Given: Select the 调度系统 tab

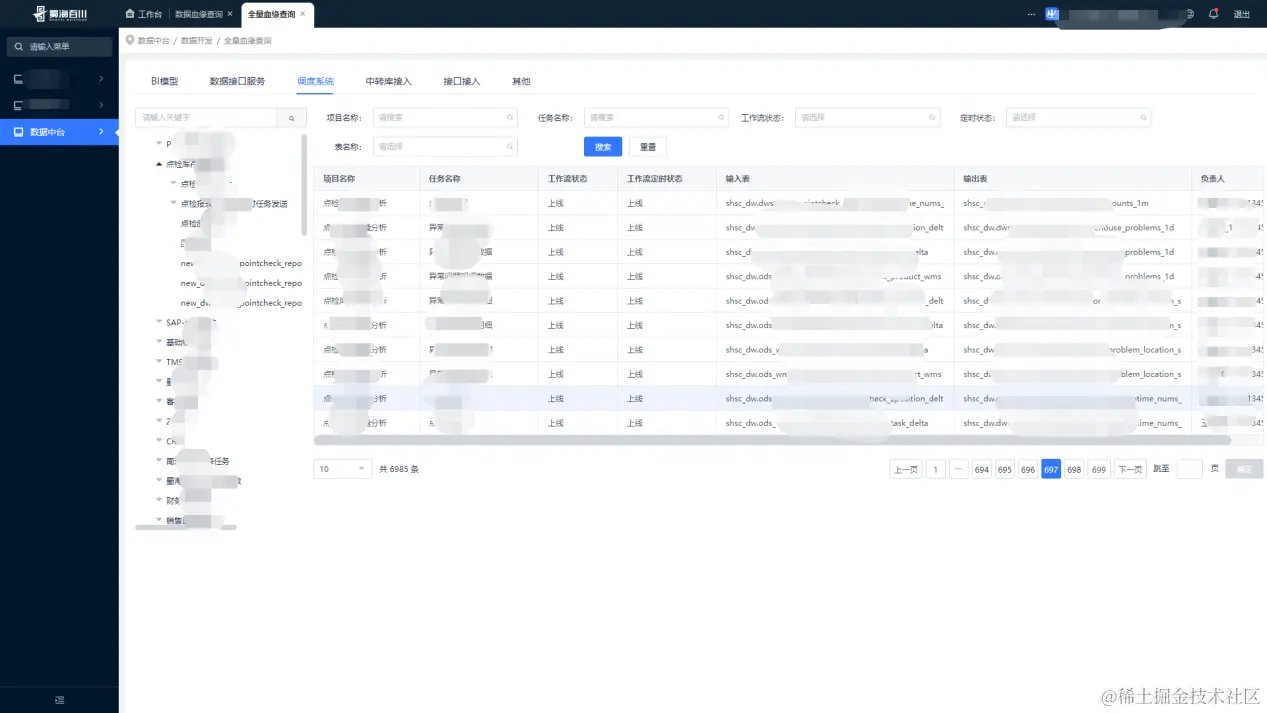Looking at the screenshot, I should tap(315, 81).
